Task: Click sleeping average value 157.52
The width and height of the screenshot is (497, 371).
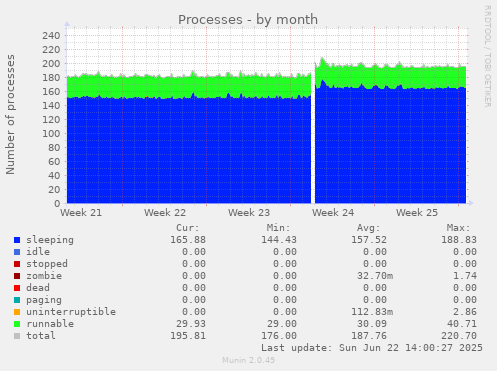Action: tap(369, 240)
